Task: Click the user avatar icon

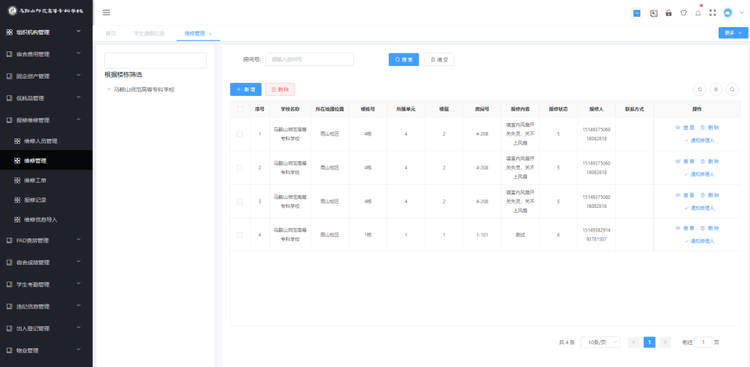Action: (728, 13)
